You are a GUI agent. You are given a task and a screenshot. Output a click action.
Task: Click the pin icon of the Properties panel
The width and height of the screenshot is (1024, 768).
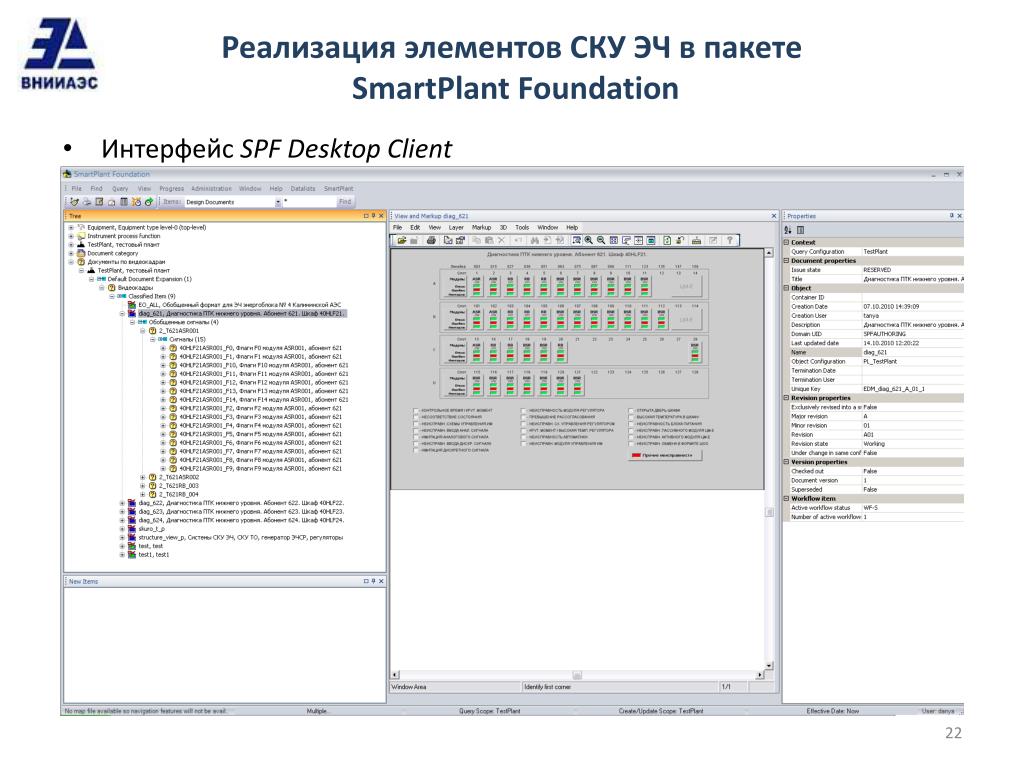tap(952, 216)
